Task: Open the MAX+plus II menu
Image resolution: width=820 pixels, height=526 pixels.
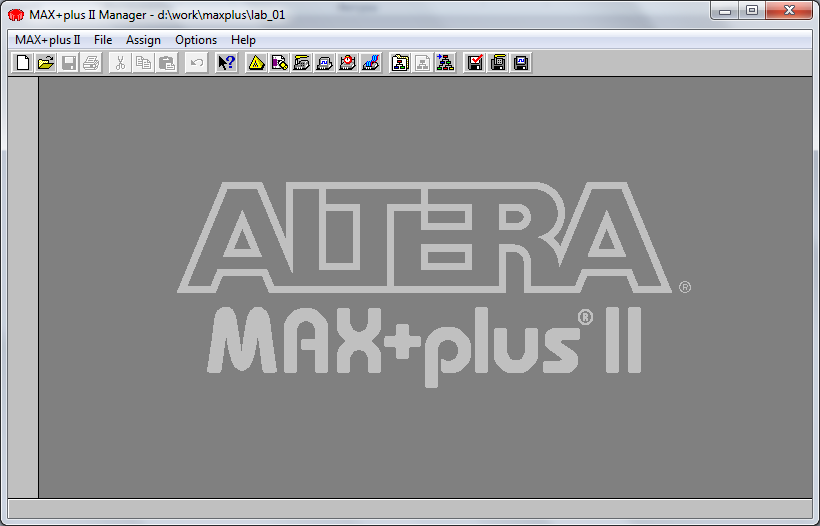Action: pos(48,40)
